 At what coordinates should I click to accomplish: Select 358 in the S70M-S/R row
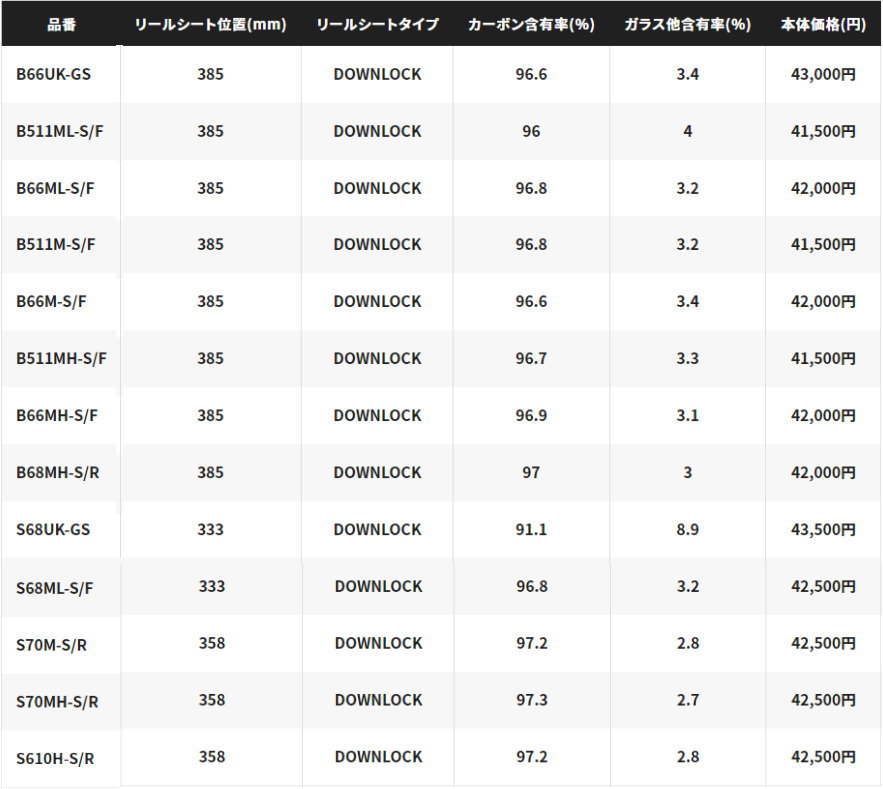(x=212, y=643)
